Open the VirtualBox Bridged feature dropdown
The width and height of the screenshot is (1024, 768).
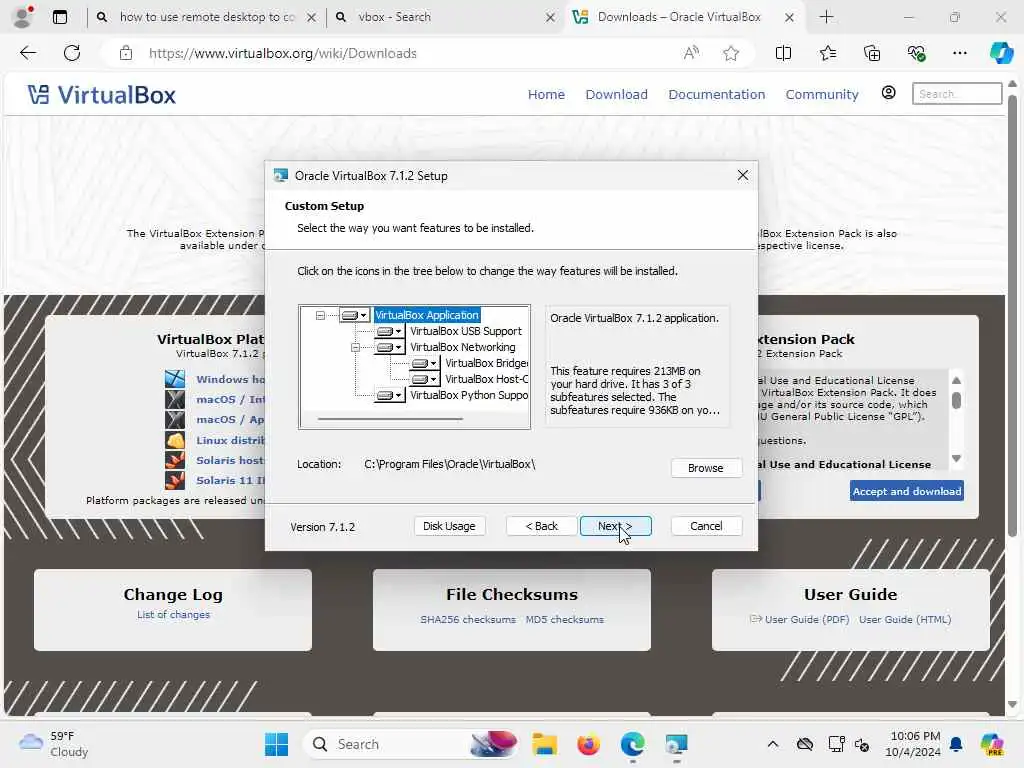[x=425, y=363]
